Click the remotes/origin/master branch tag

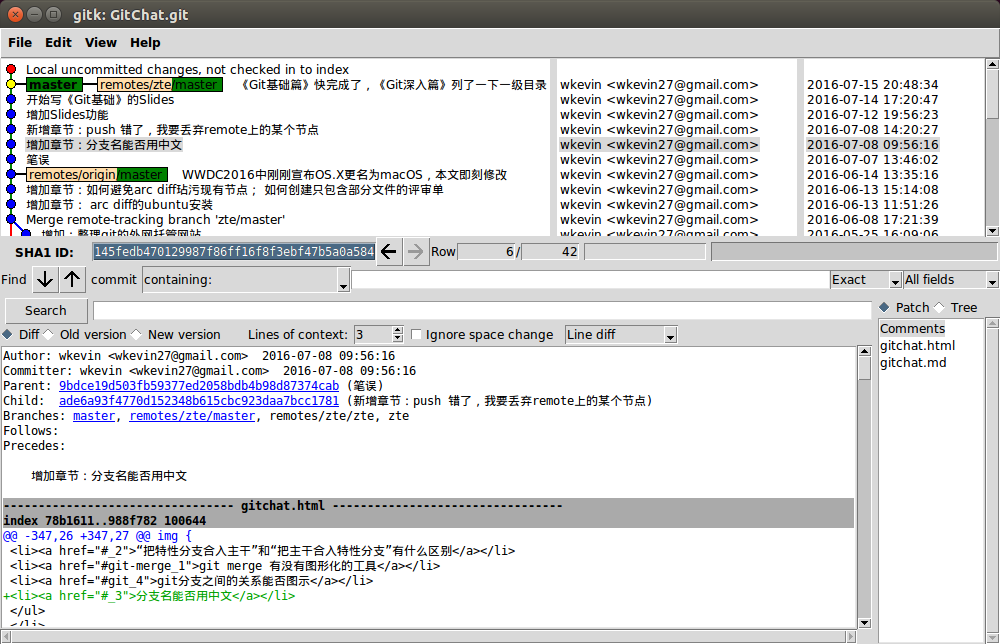click(96, 175)
